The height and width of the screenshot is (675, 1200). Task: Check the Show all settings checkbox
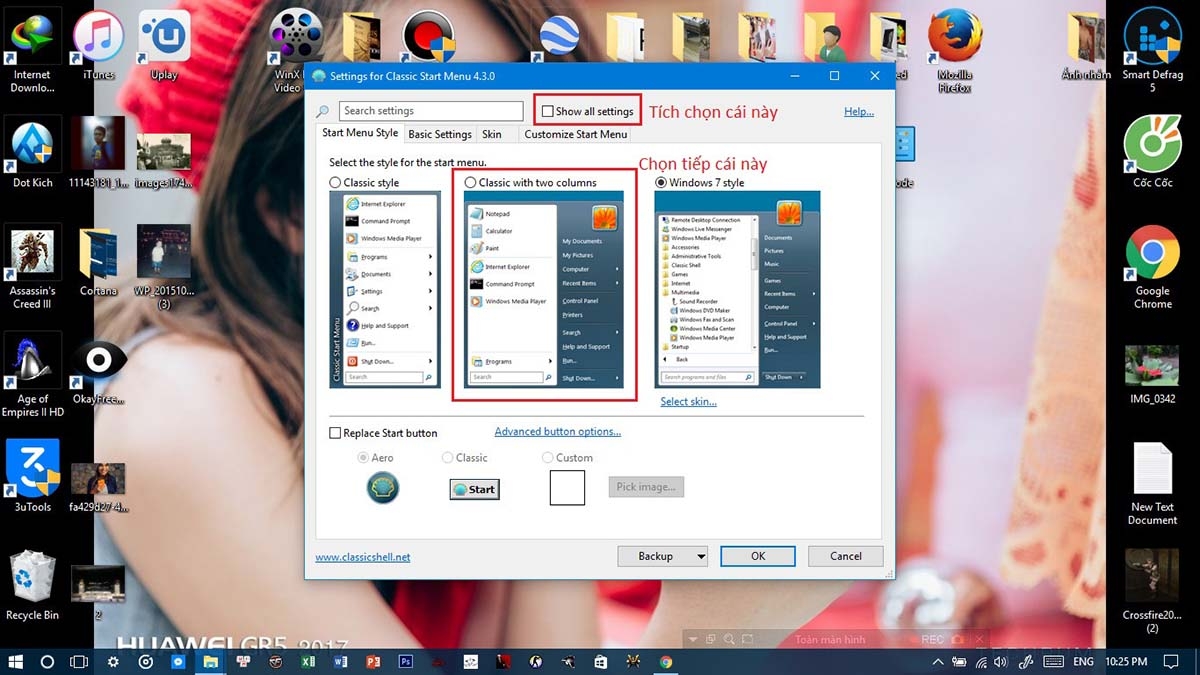[x=547, y=111]
